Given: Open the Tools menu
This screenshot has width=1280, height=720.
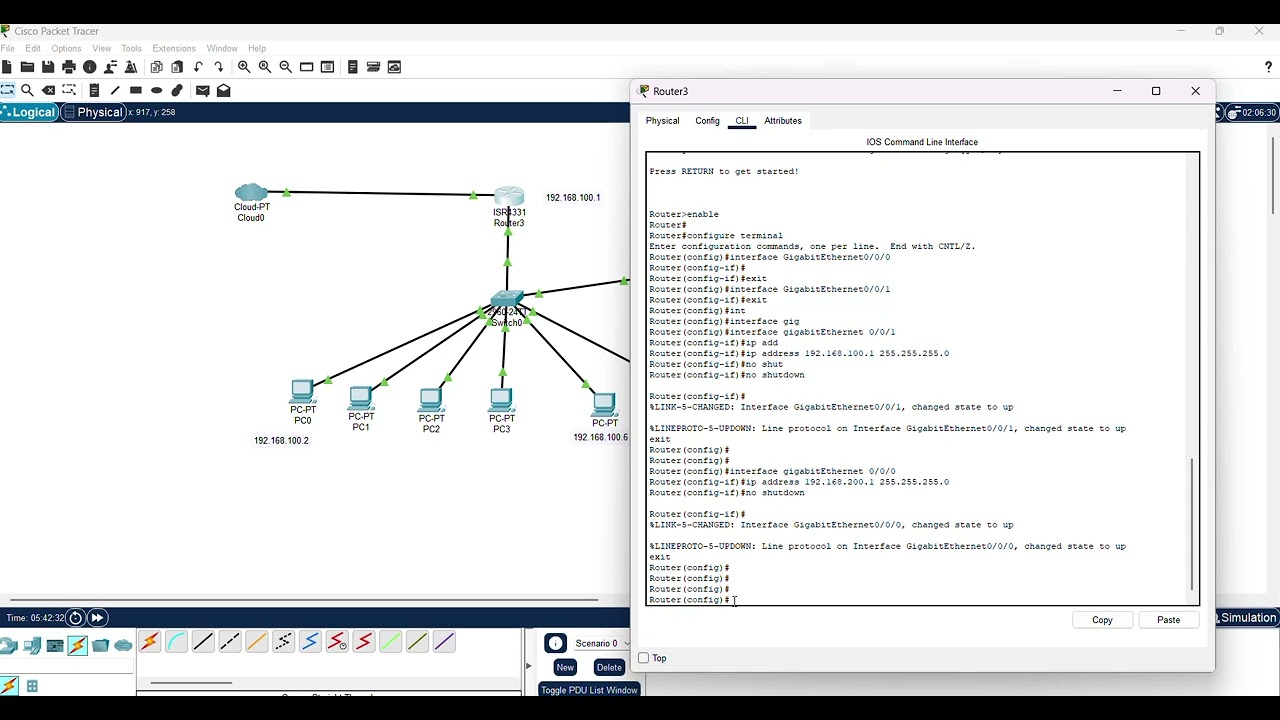Looking at the screenshot, I should point(131,48).
